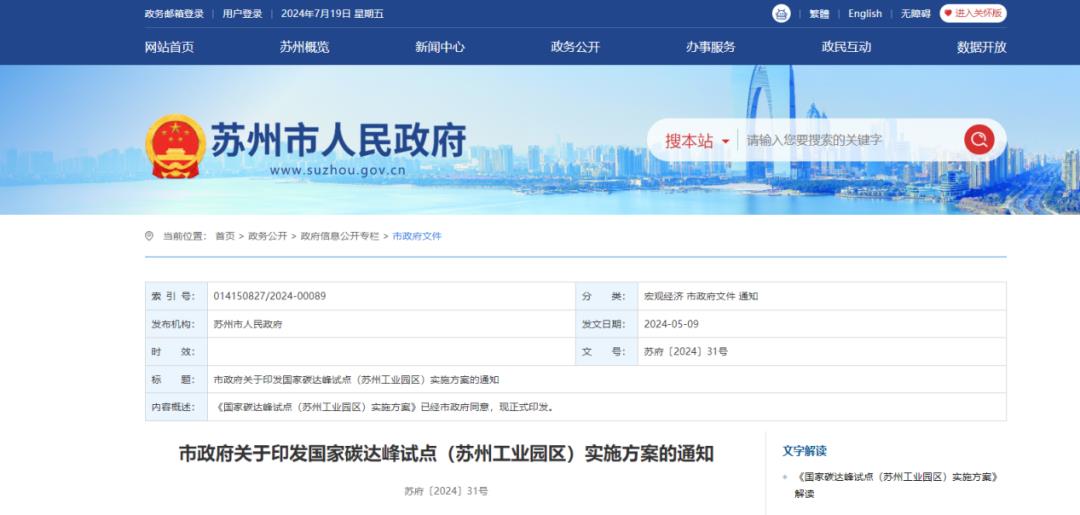Switch to traditional Chinese with 繁體

click(819, 14)
